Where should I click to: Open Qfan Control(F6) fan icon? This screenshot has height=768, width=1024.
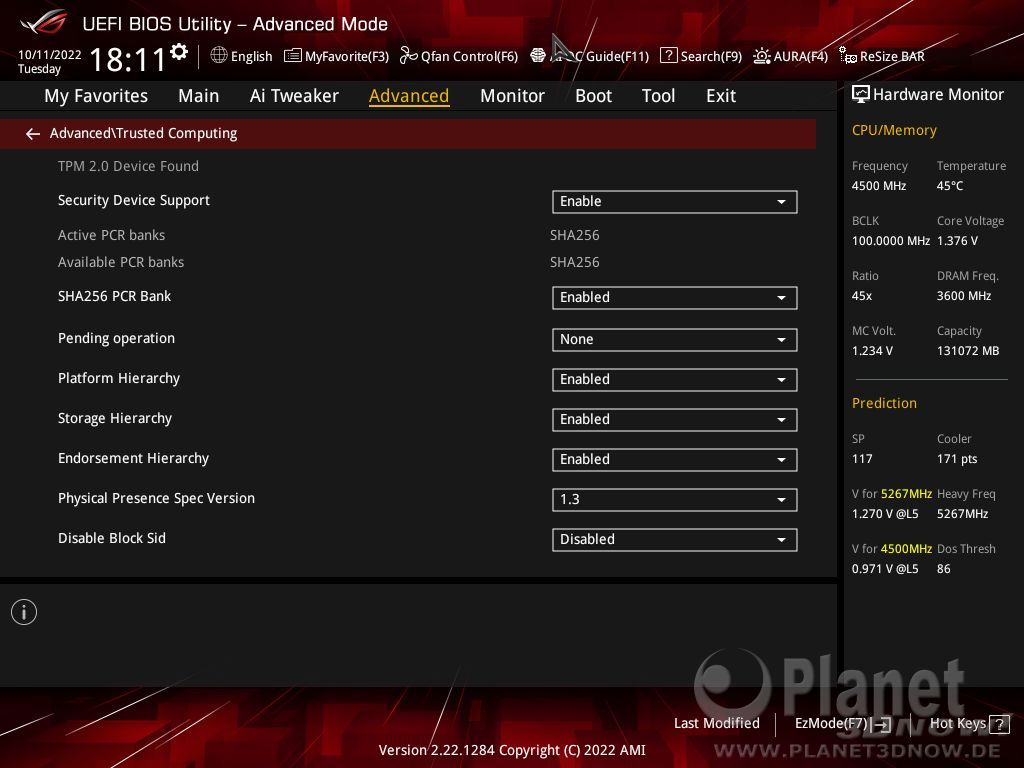pos(408,56)
